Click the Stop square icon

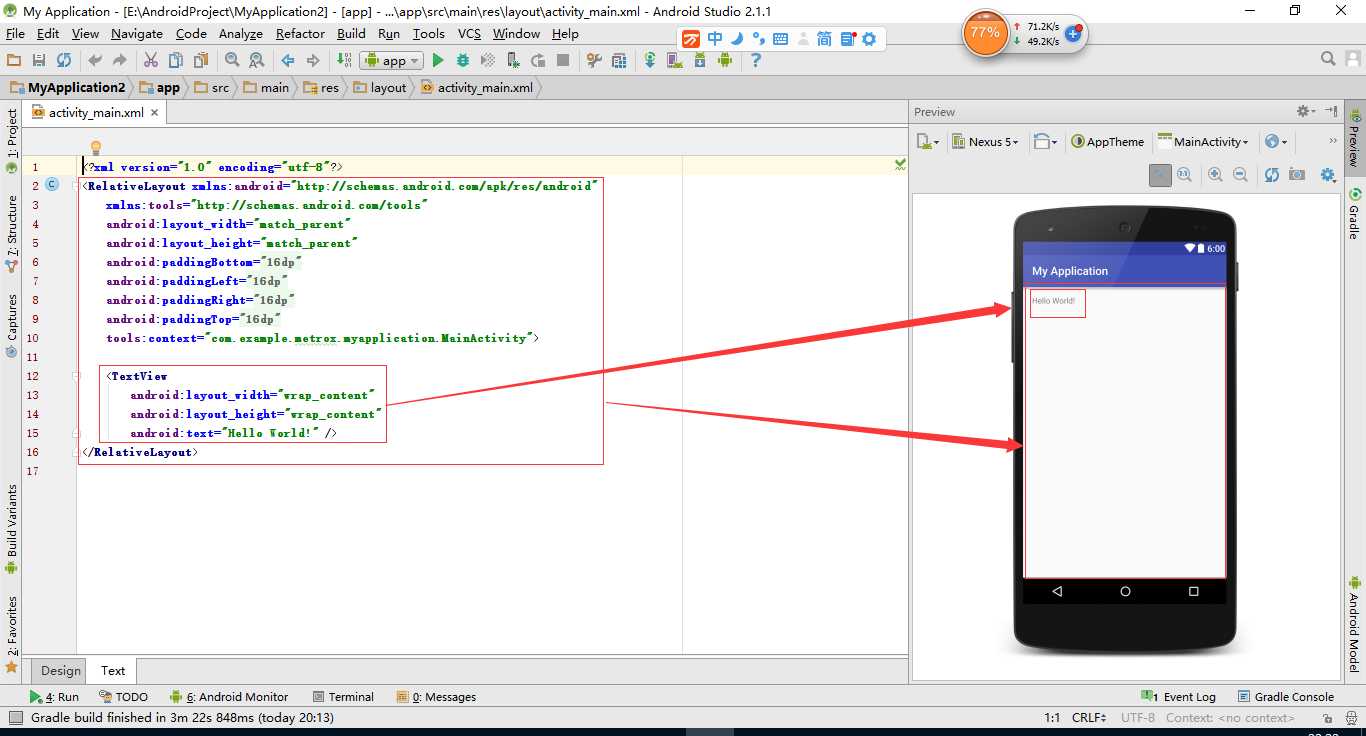tap(563, 61)
